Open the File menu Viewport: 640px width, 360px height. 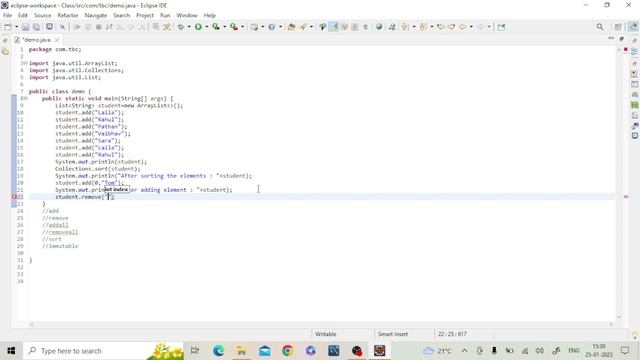pyautogui.click(x=7, y=15)
